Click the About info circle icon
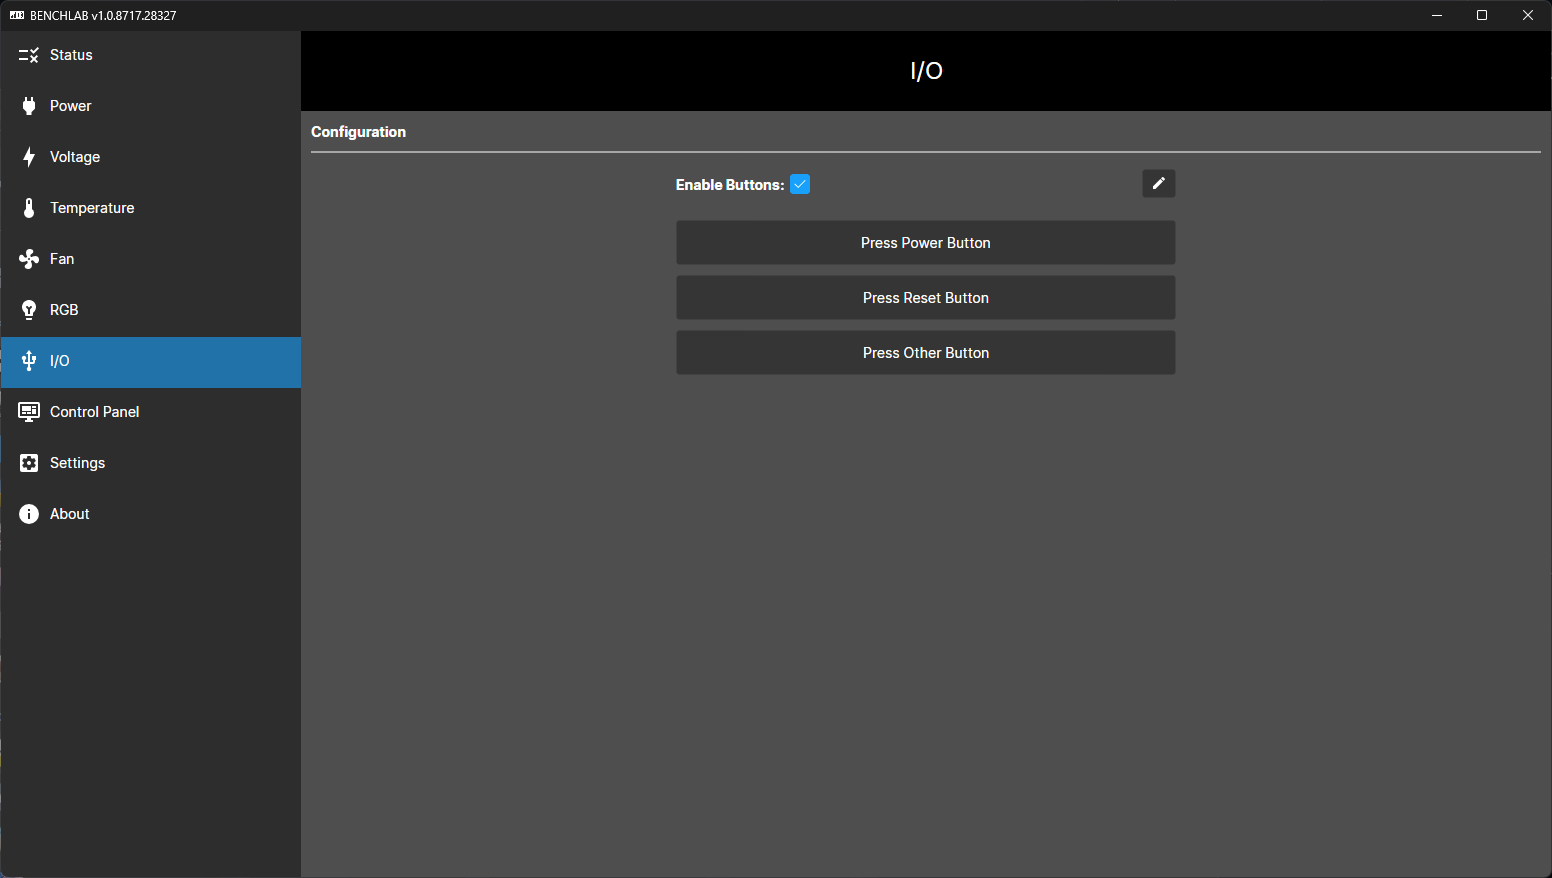This screenshot has height=878, width=1552. coord(29,514)
